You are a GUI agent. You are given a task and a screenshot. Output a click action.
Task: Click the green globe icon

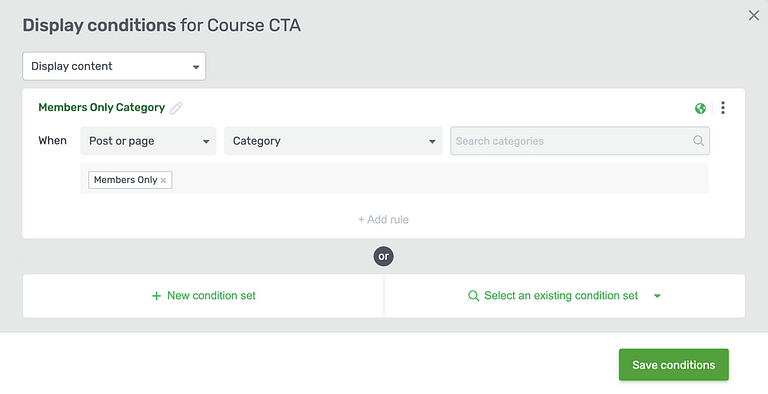click(x=700, y=108)
